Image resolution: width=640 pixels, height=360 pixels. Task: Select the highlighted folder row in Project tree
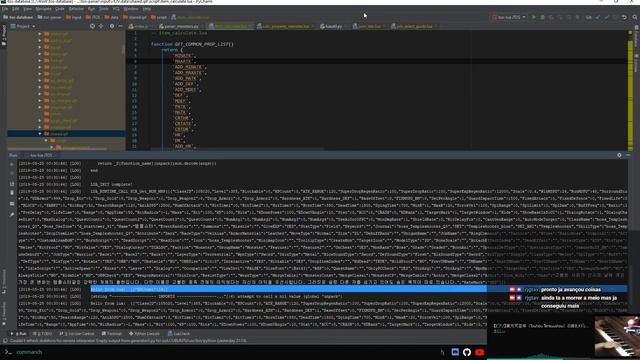click(66, 134)
